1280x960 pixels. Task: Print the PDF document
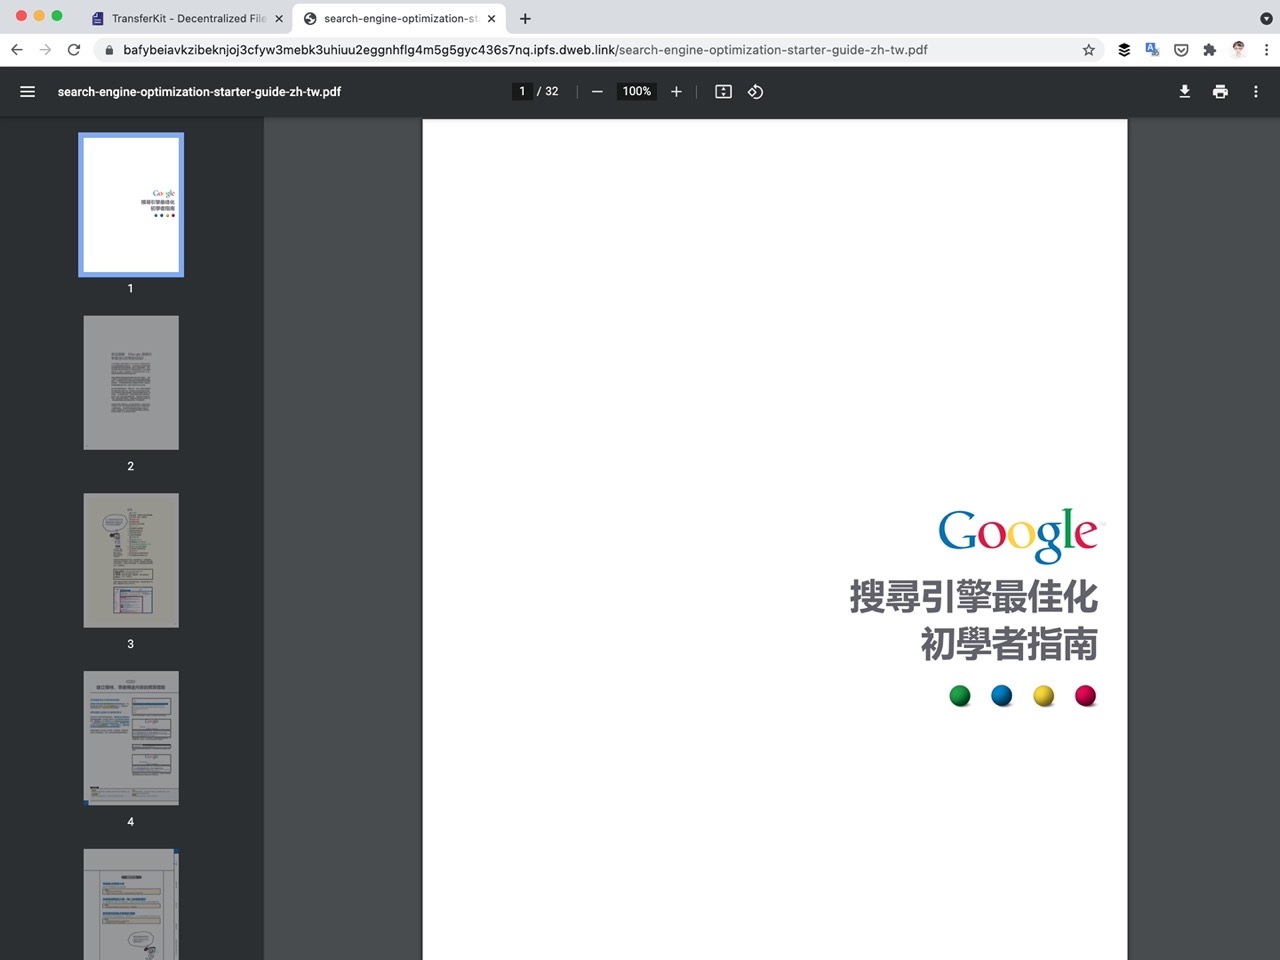pos(1220,91)
